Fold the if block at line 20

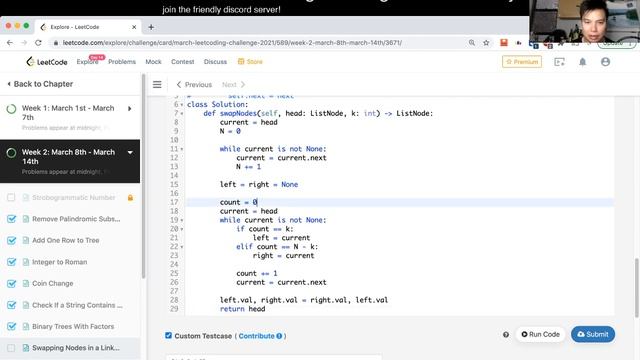182,229
